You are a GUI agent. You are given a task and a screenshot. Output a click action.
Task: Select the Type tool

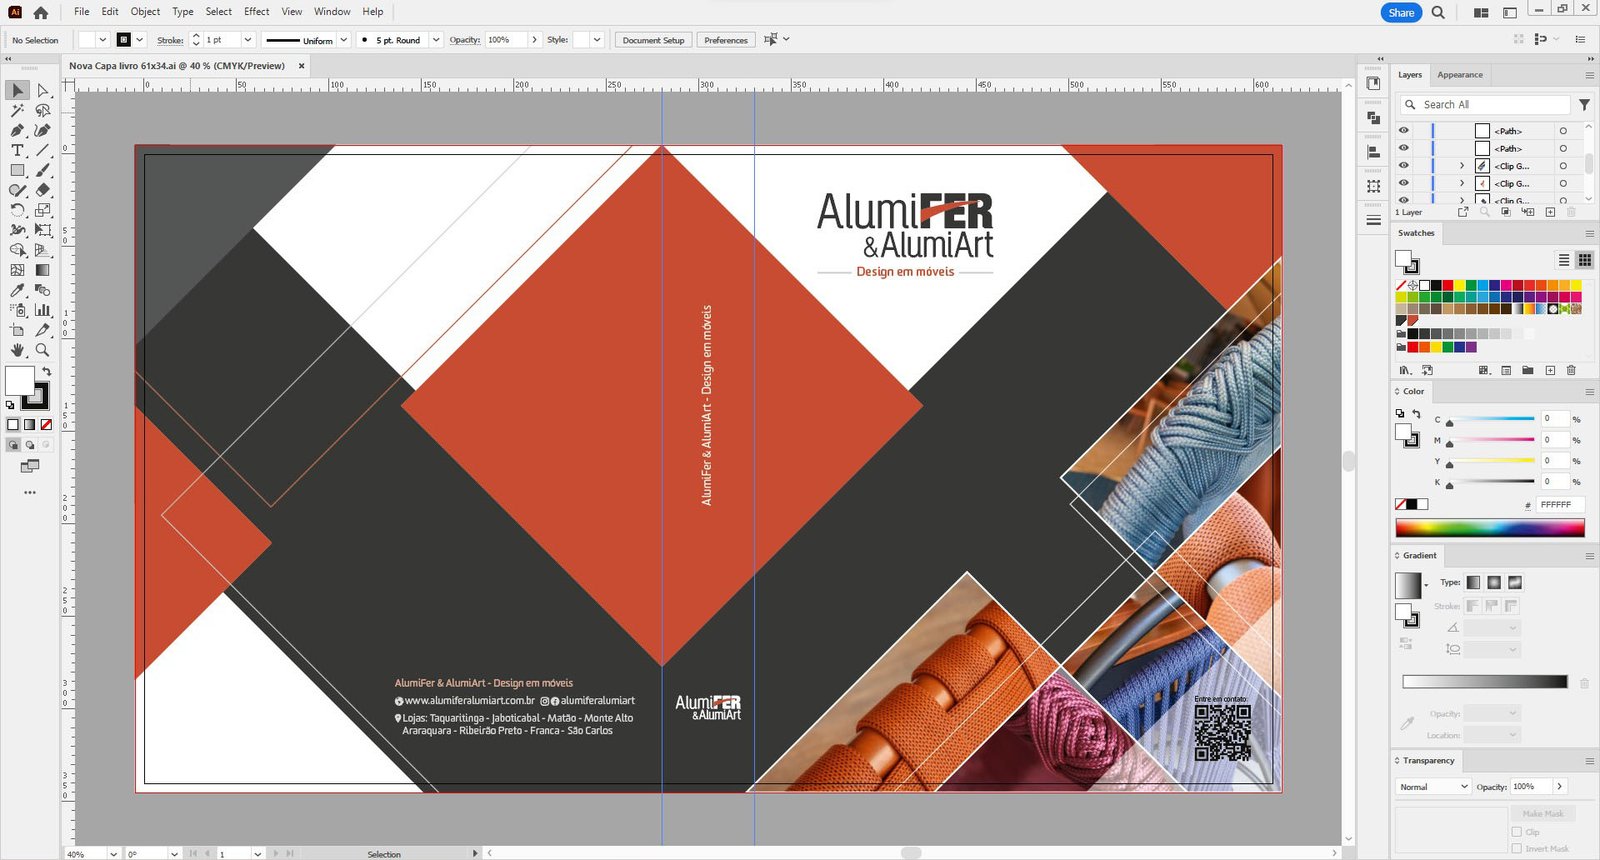click(x=17, y=151)
